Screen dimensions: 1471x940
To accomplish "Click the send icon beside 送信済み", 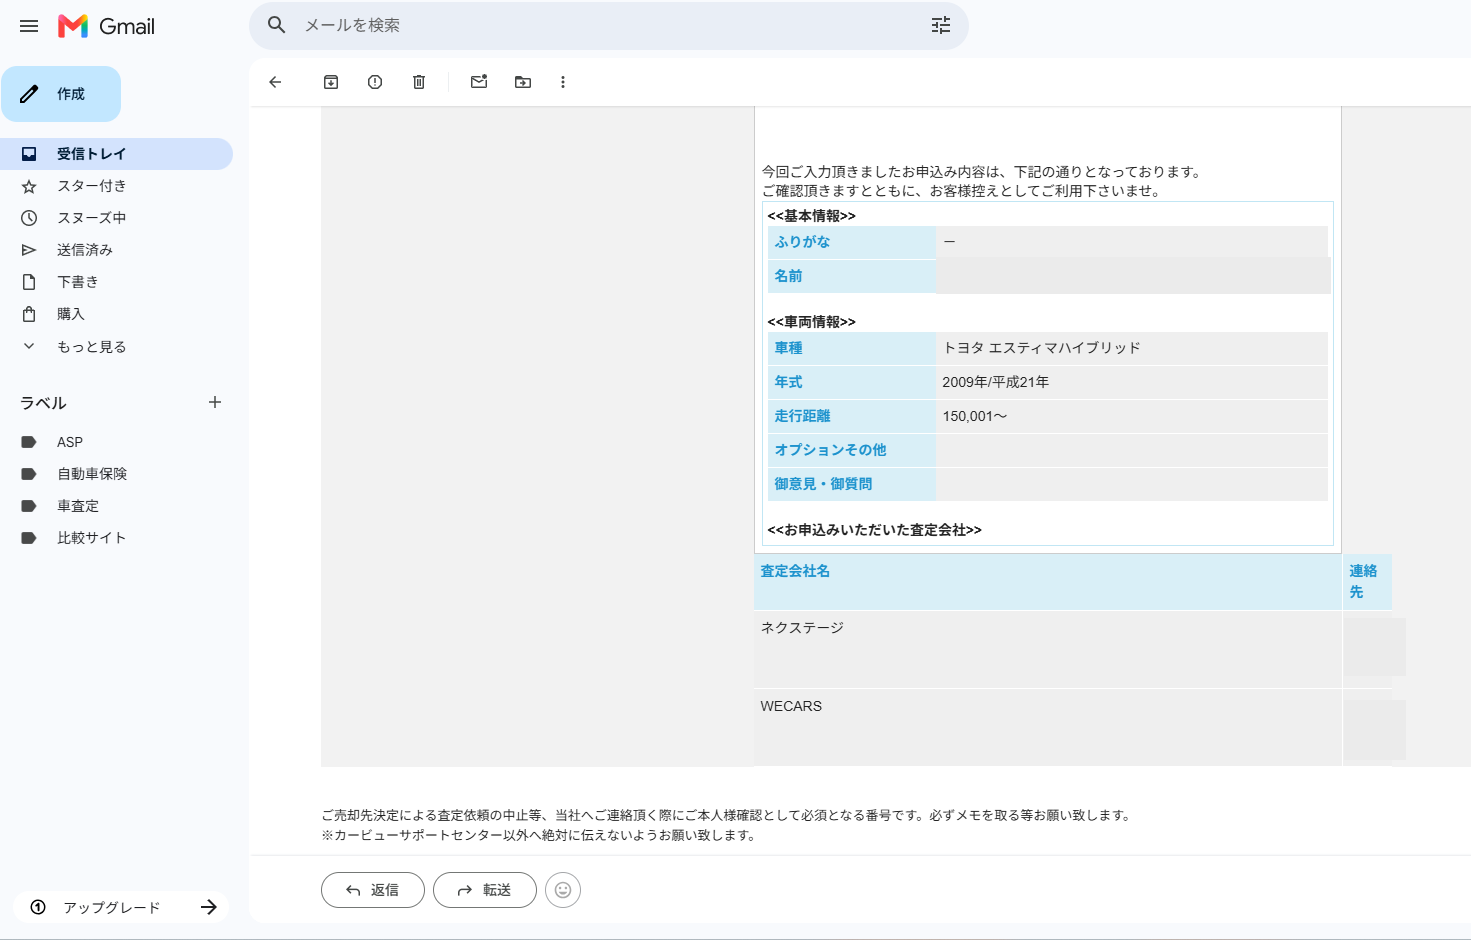I will tap(29, 250).
